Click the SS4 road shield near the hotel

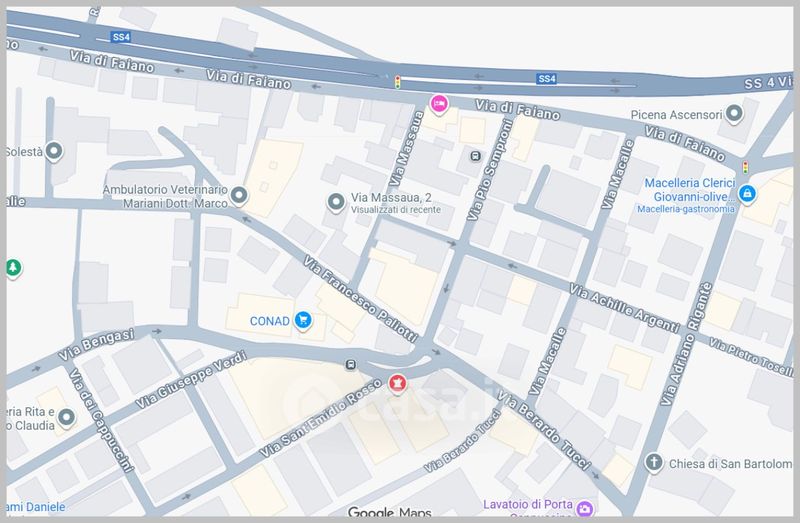tap(546, 78)
